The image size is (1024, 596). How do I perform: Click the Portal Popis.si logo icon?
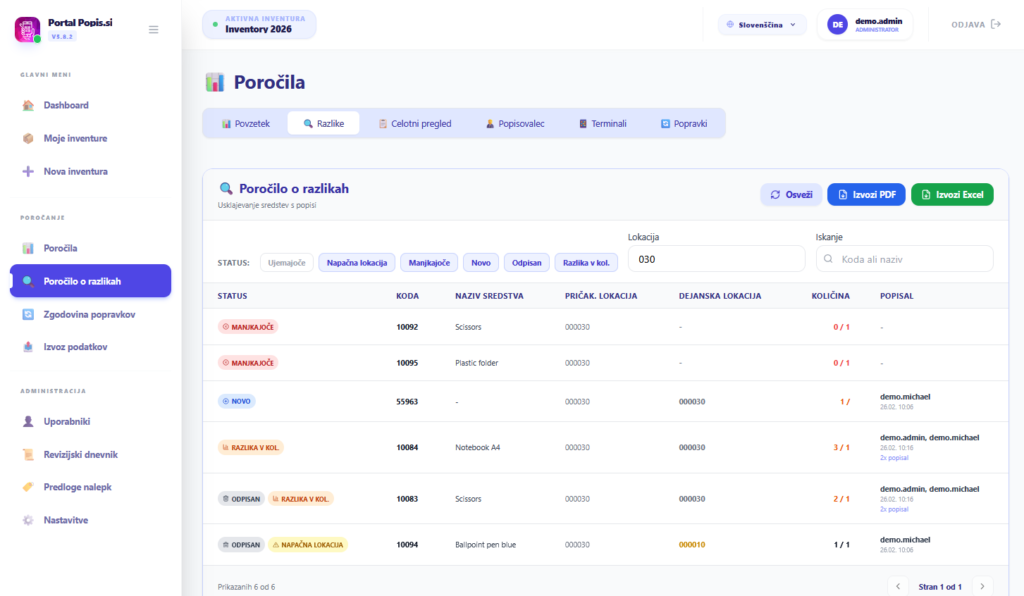27,29
